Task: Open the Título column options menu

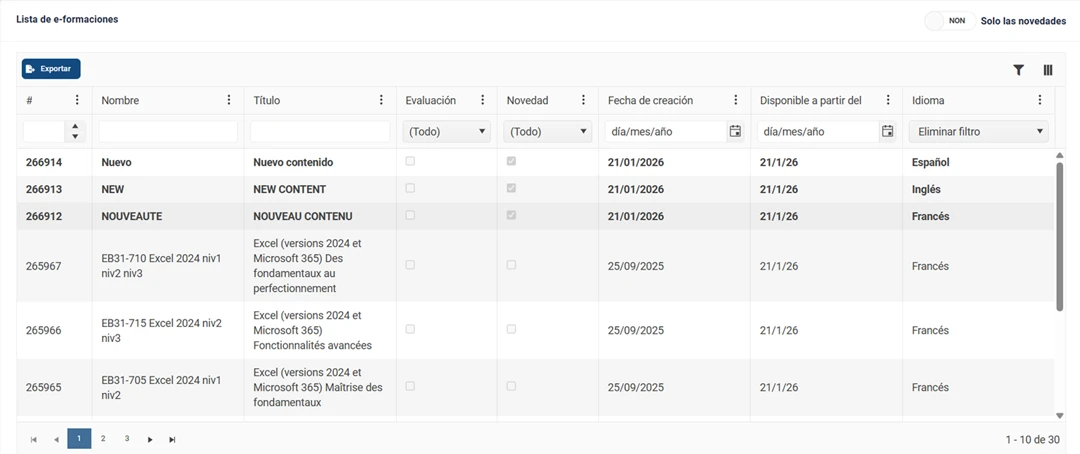Action: [382, 100]
